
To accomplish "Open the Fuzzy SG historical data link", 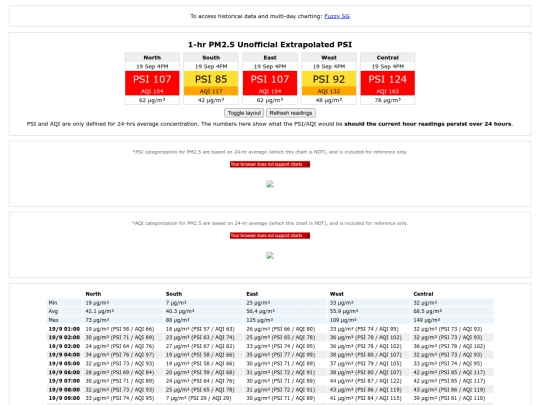I will pos(337,16).
